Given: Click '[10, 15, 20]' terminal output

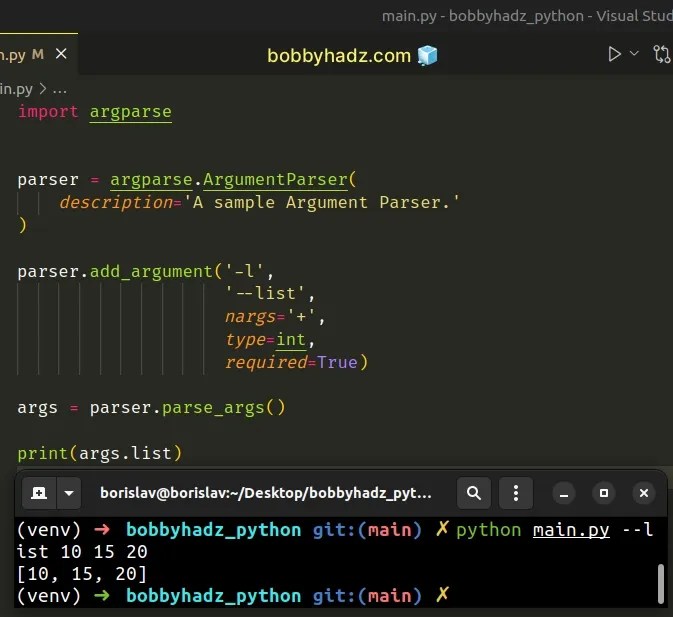Looking at the screenshot, I should pos(82,574).
